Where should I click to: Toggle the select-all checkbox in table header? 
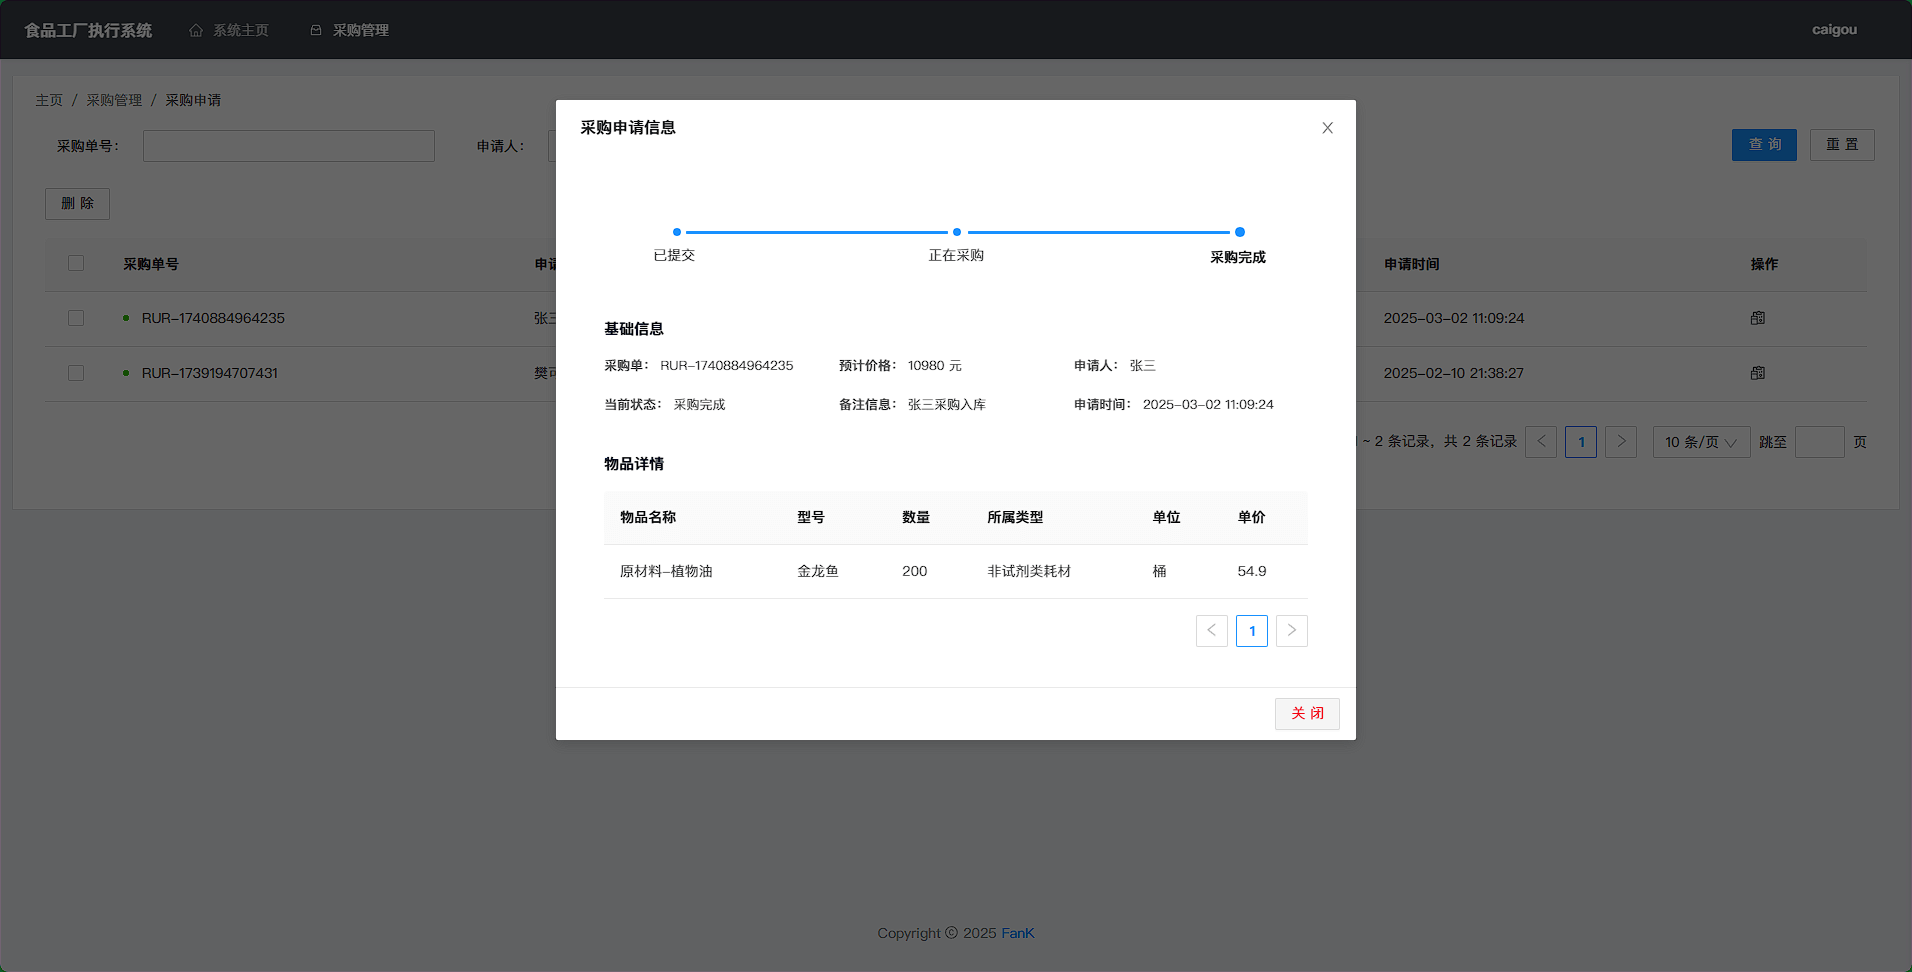pos(76,263)
